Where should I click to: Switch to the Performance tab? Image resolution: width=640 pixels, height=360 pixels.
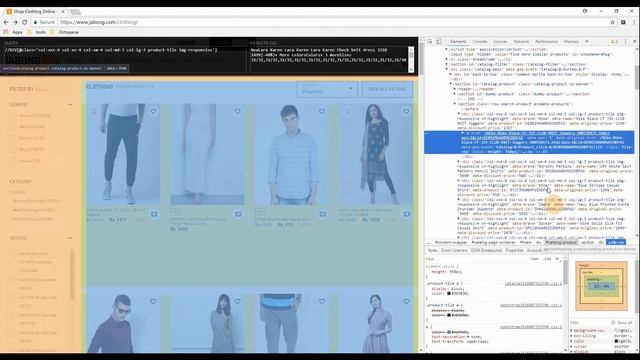546,42
